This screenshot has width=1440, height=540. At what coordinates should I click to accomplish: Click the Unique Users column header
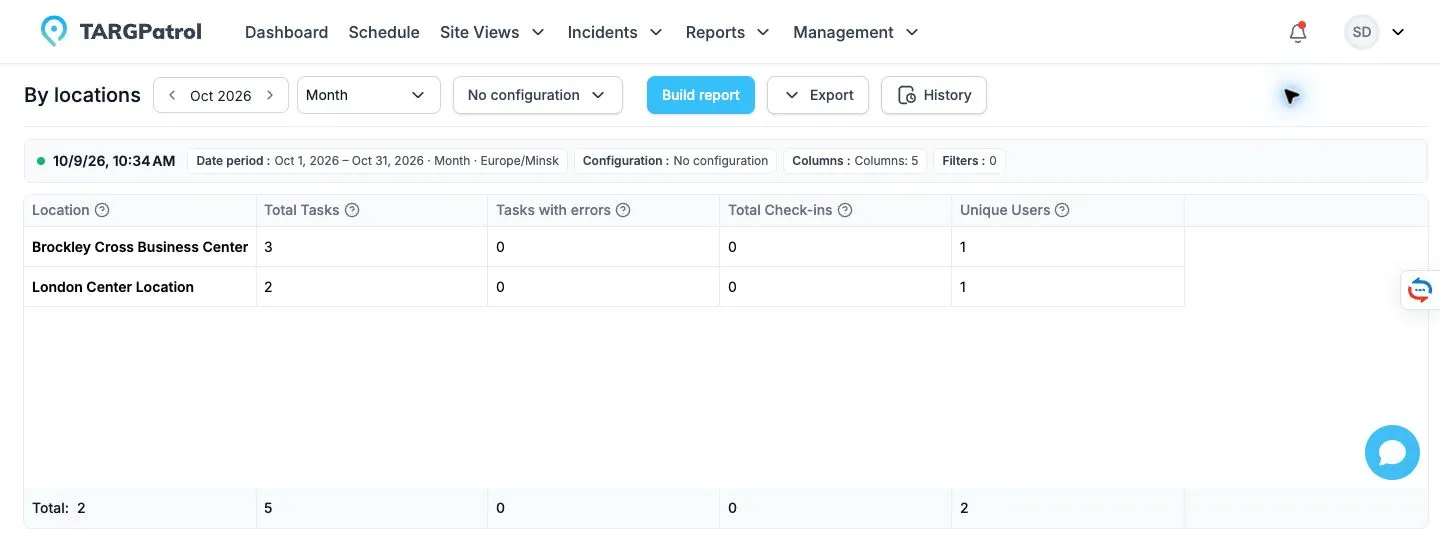(1068, 210)
